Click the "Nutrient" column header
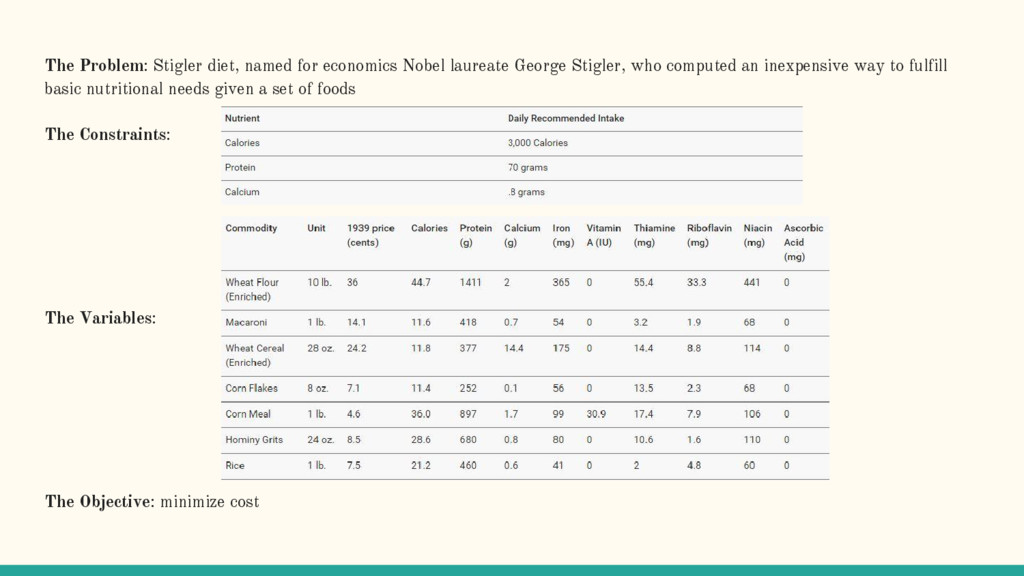Screen dimensions: 1024x576 [242, 118]
